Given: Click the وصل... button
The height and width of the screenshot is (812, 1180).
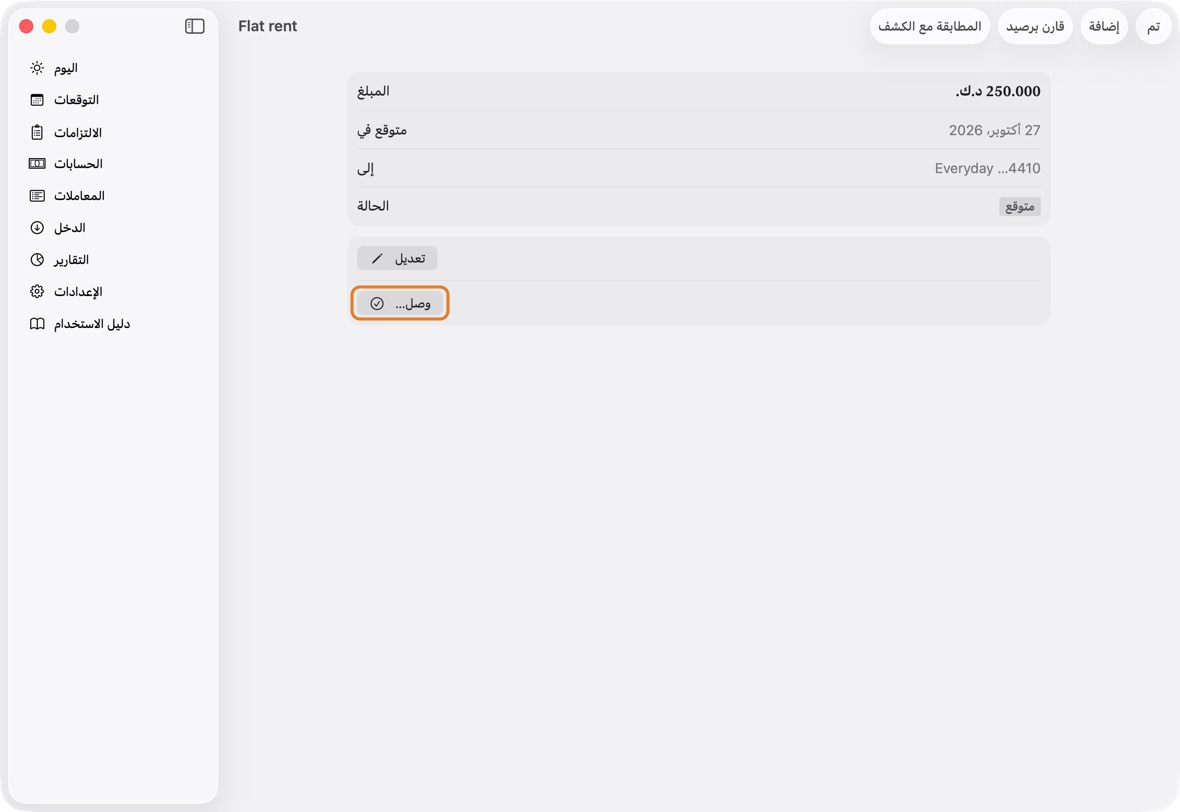Looking at the screenshot, I should (400, 303).
